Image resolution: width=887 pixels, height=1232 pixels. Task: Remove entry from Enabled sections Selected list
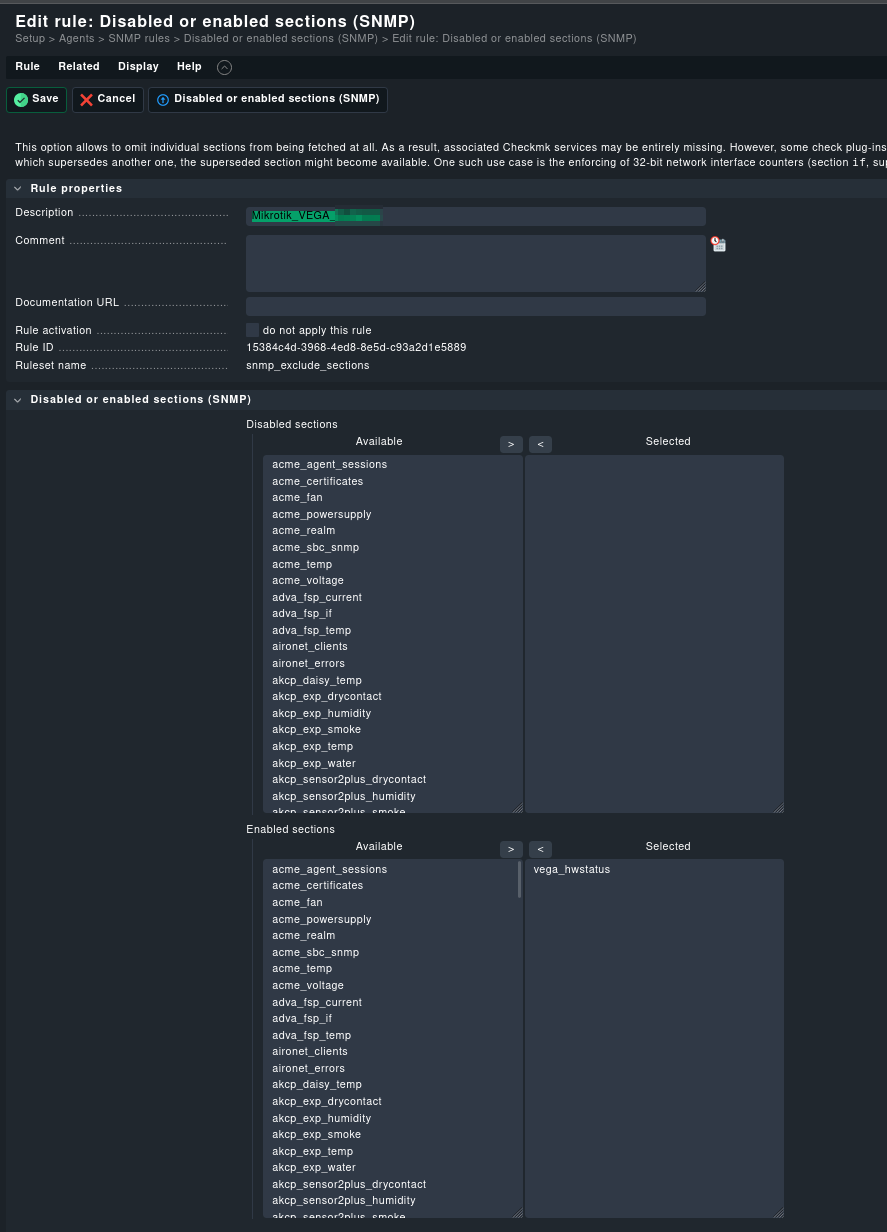(x=540, y=849)
